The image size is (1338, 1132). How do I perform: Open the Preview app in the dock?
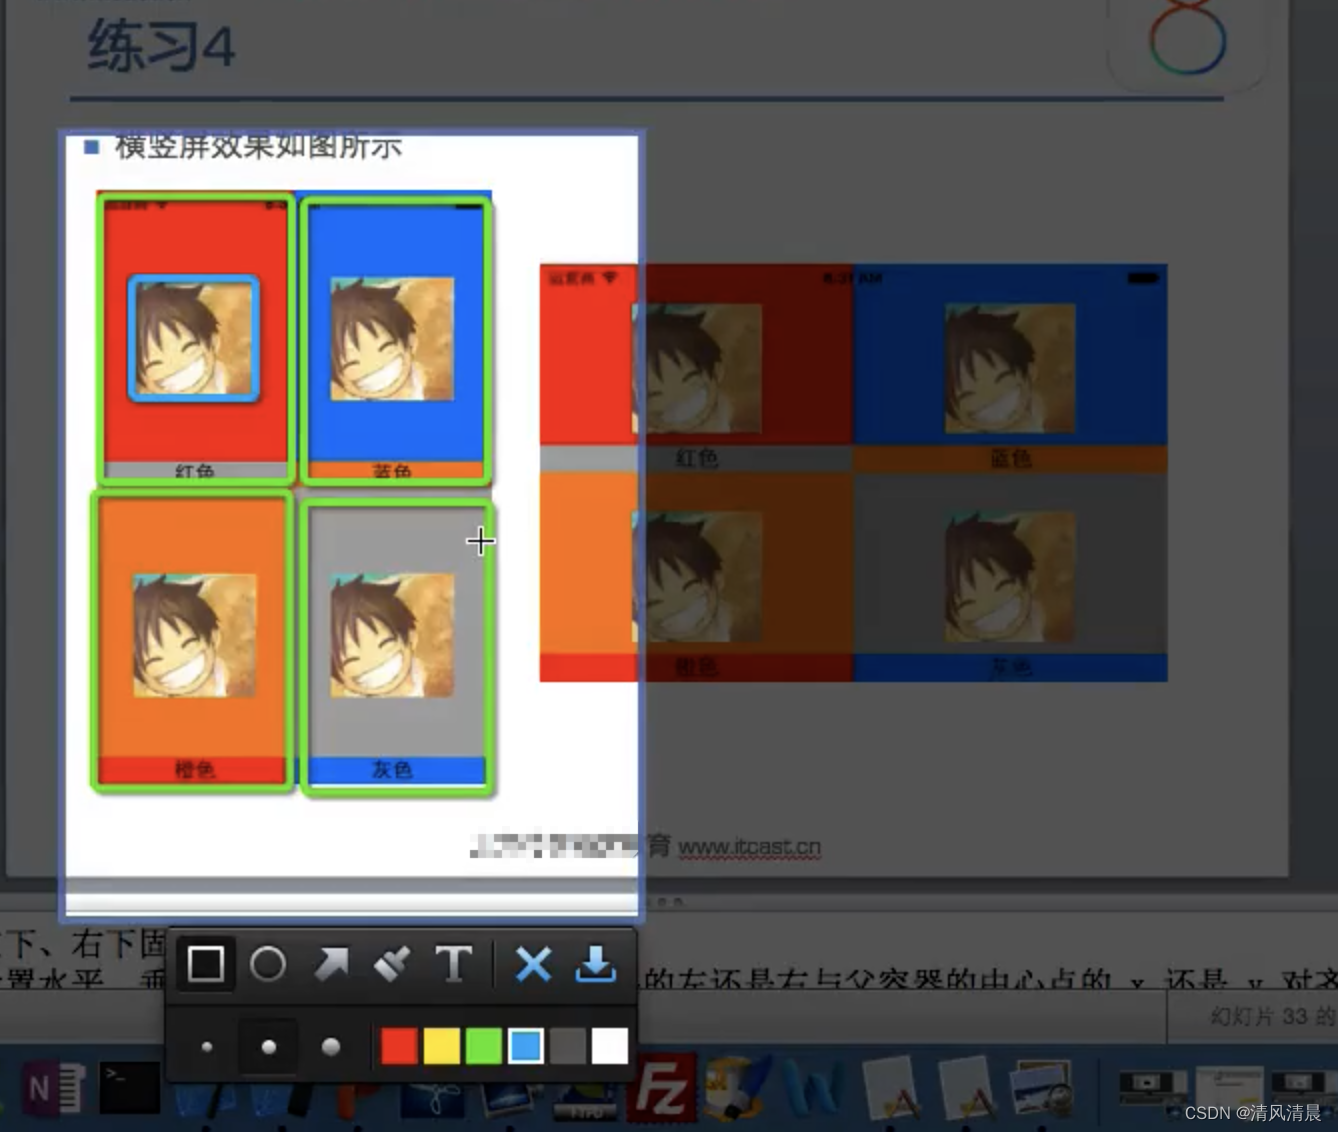pos(1041,1088)
